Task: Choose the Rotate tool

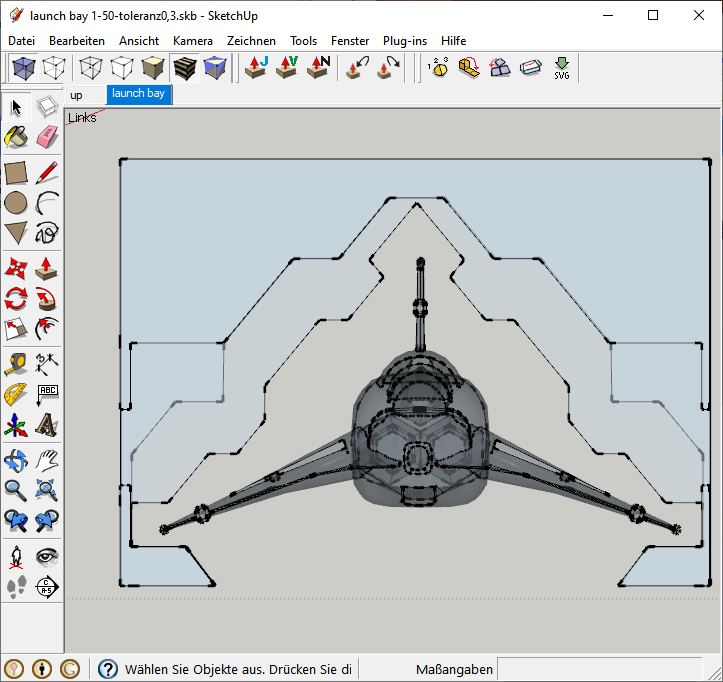Action: pyautogui.click(x=16, y=298)
